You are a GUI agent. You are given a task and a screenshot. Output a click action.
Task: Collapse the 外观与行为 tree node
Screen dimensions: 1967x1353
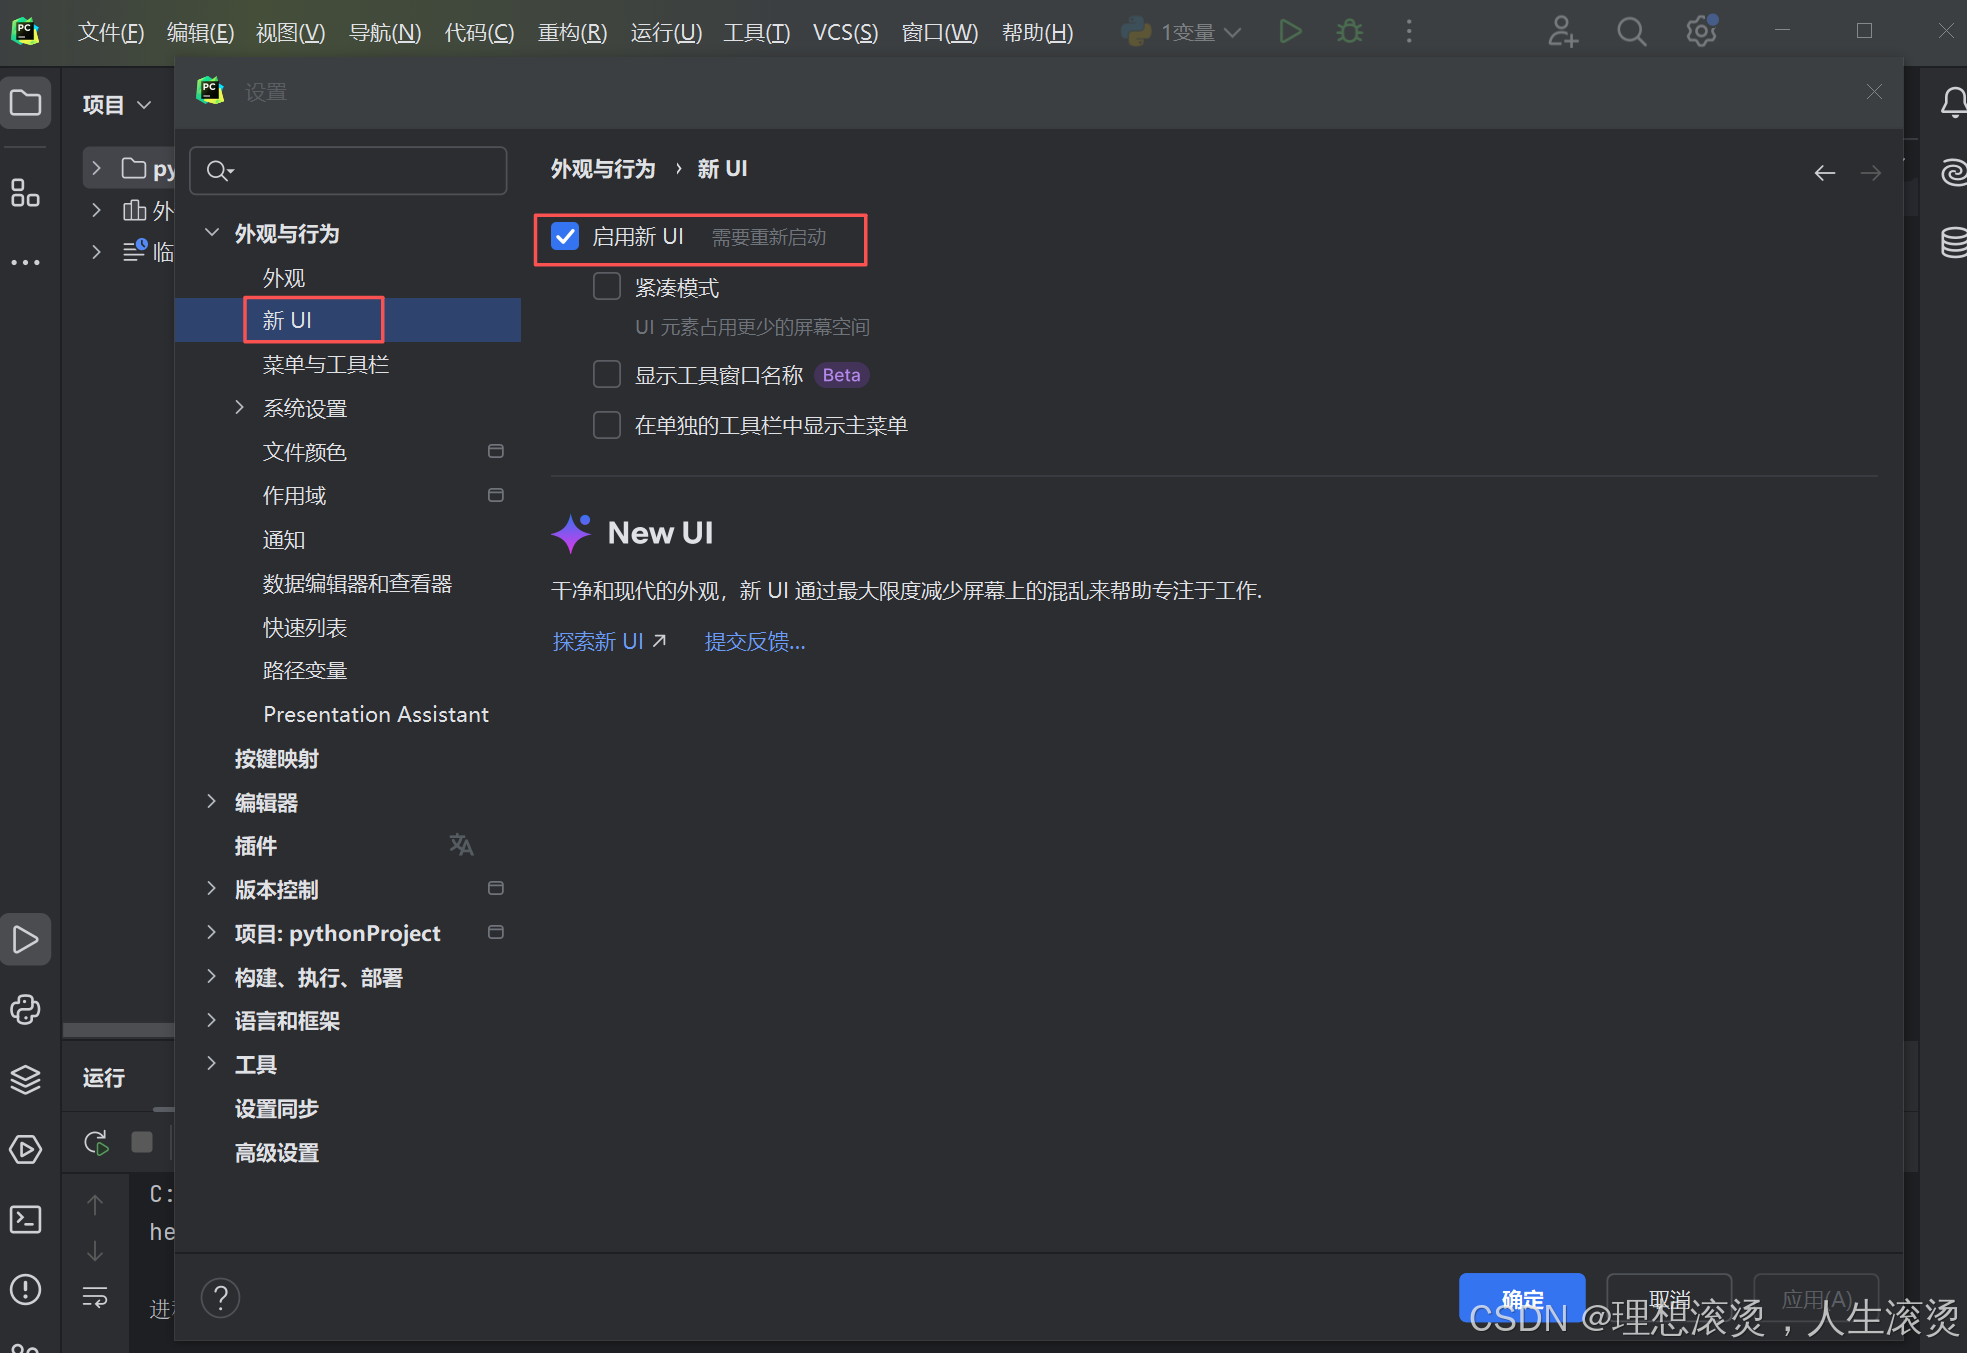click(x=211, y=233)
